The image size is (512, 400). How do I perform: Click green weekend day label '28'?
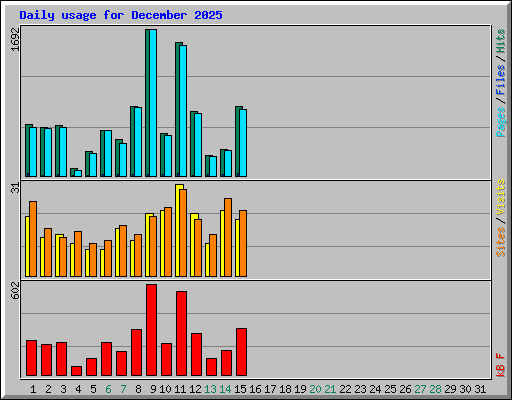click(x=435, y=389)
